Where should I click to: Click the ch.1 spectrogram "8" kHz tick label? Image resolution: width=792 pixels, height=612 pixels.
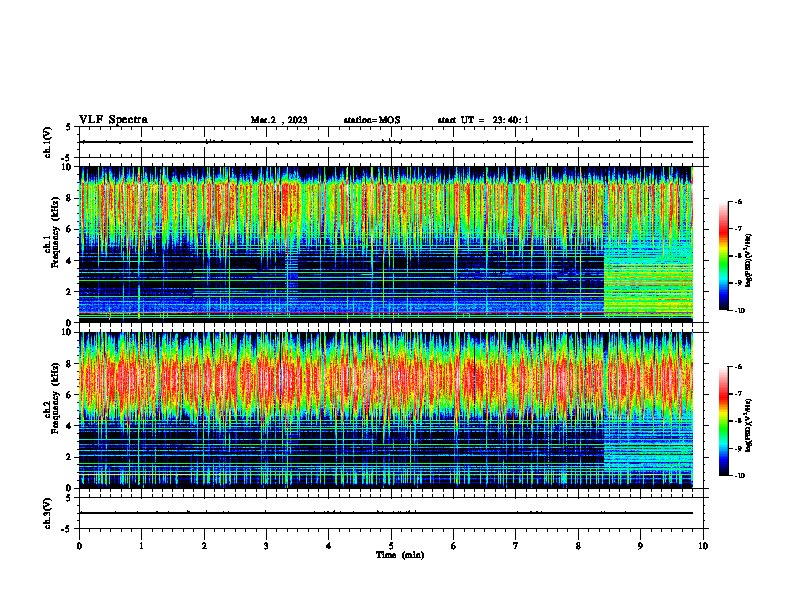[x=70, y=198]
